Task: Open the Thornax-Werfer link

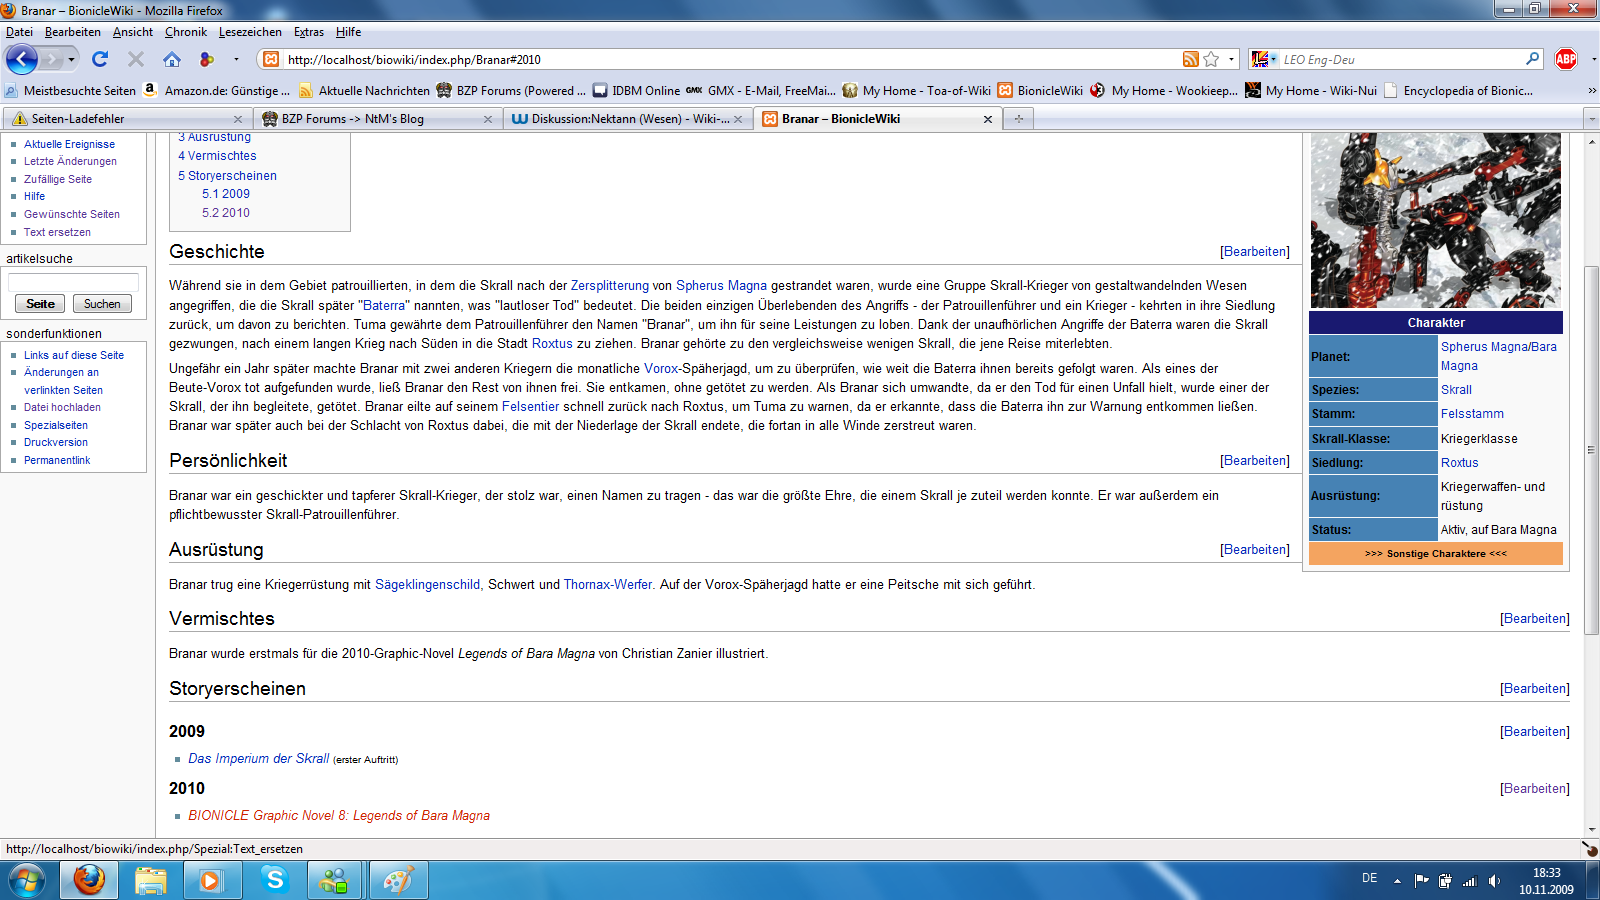Action: [x=606, y=585]
